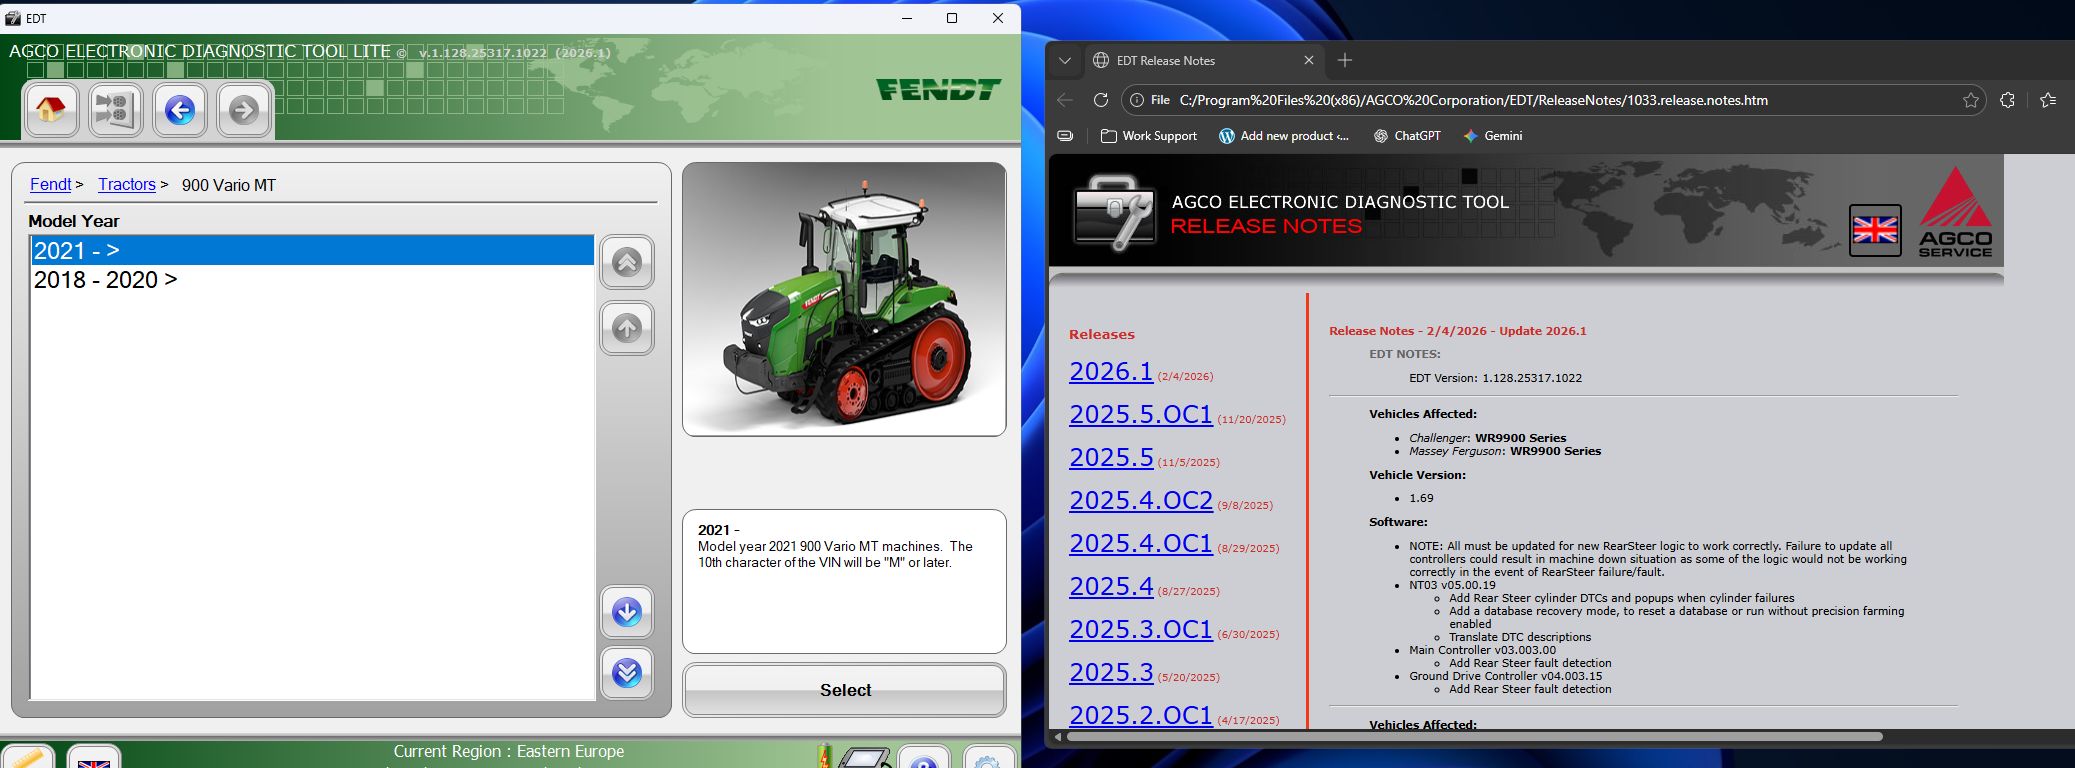The height and width of the screenshot is (768, 2075).
Task: Open release 2026.1 notes
Action: (x=1111, y=371)
